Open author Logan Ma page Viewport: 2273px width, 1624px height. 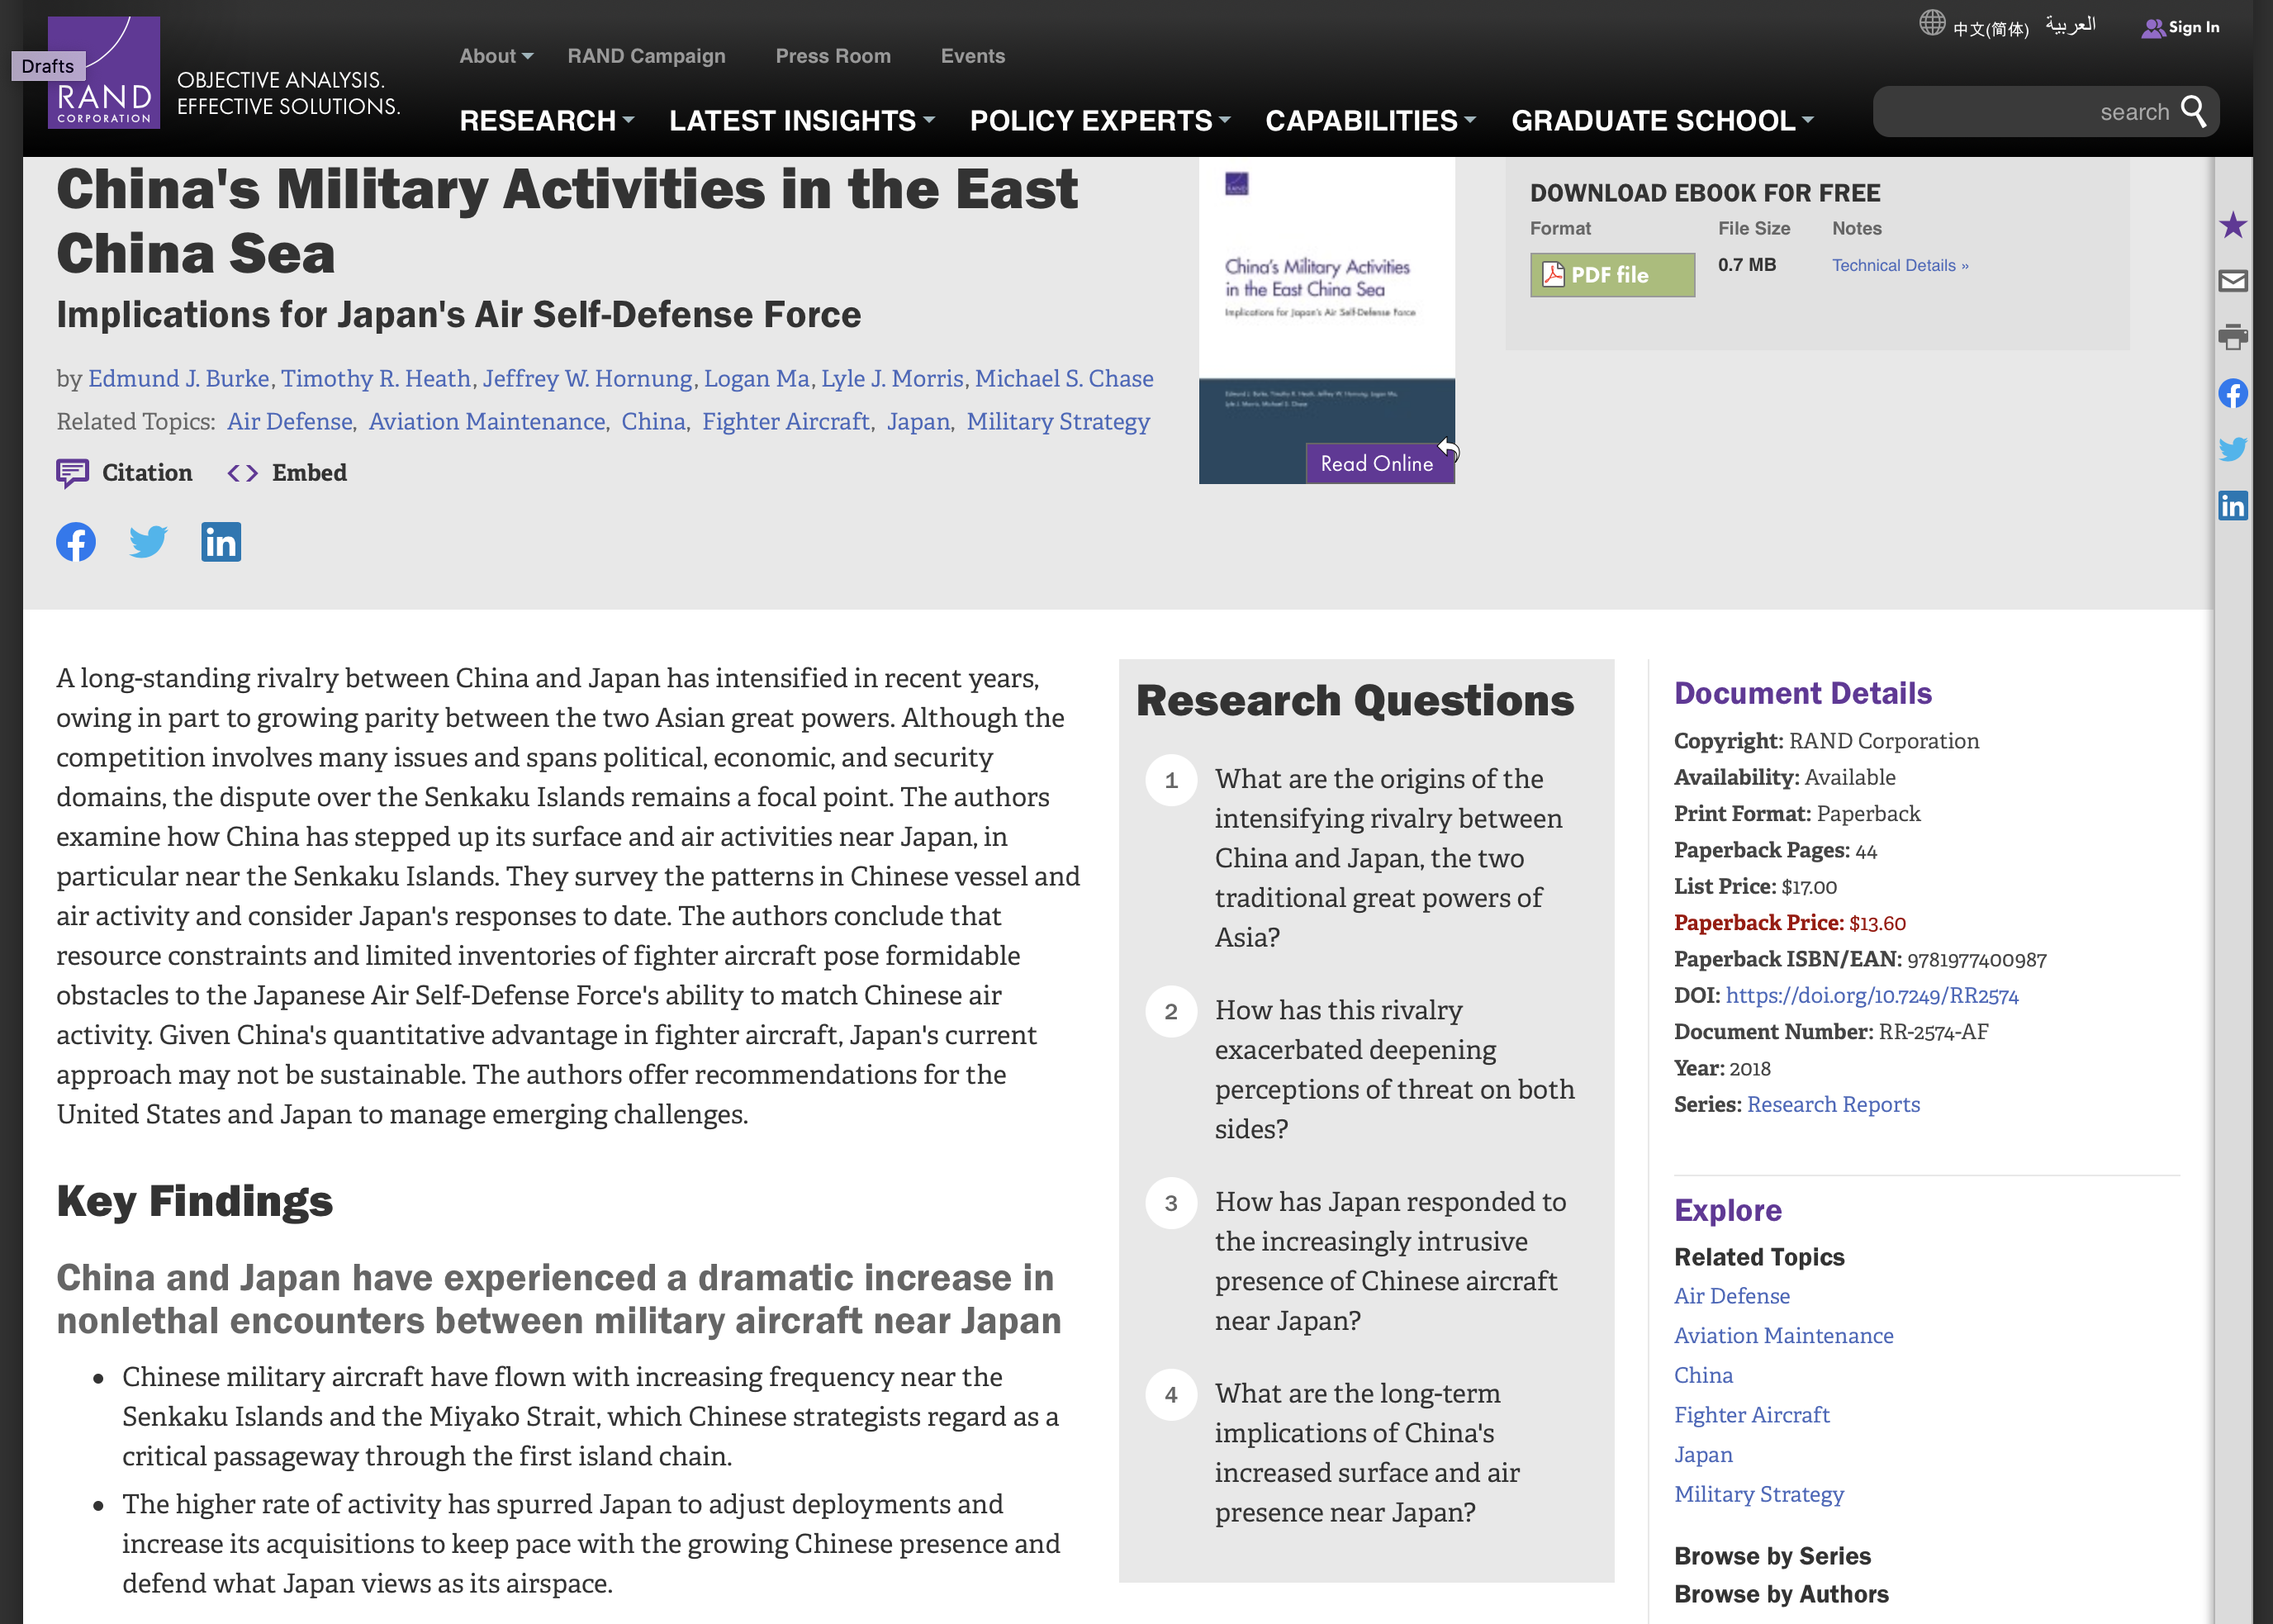756,378
